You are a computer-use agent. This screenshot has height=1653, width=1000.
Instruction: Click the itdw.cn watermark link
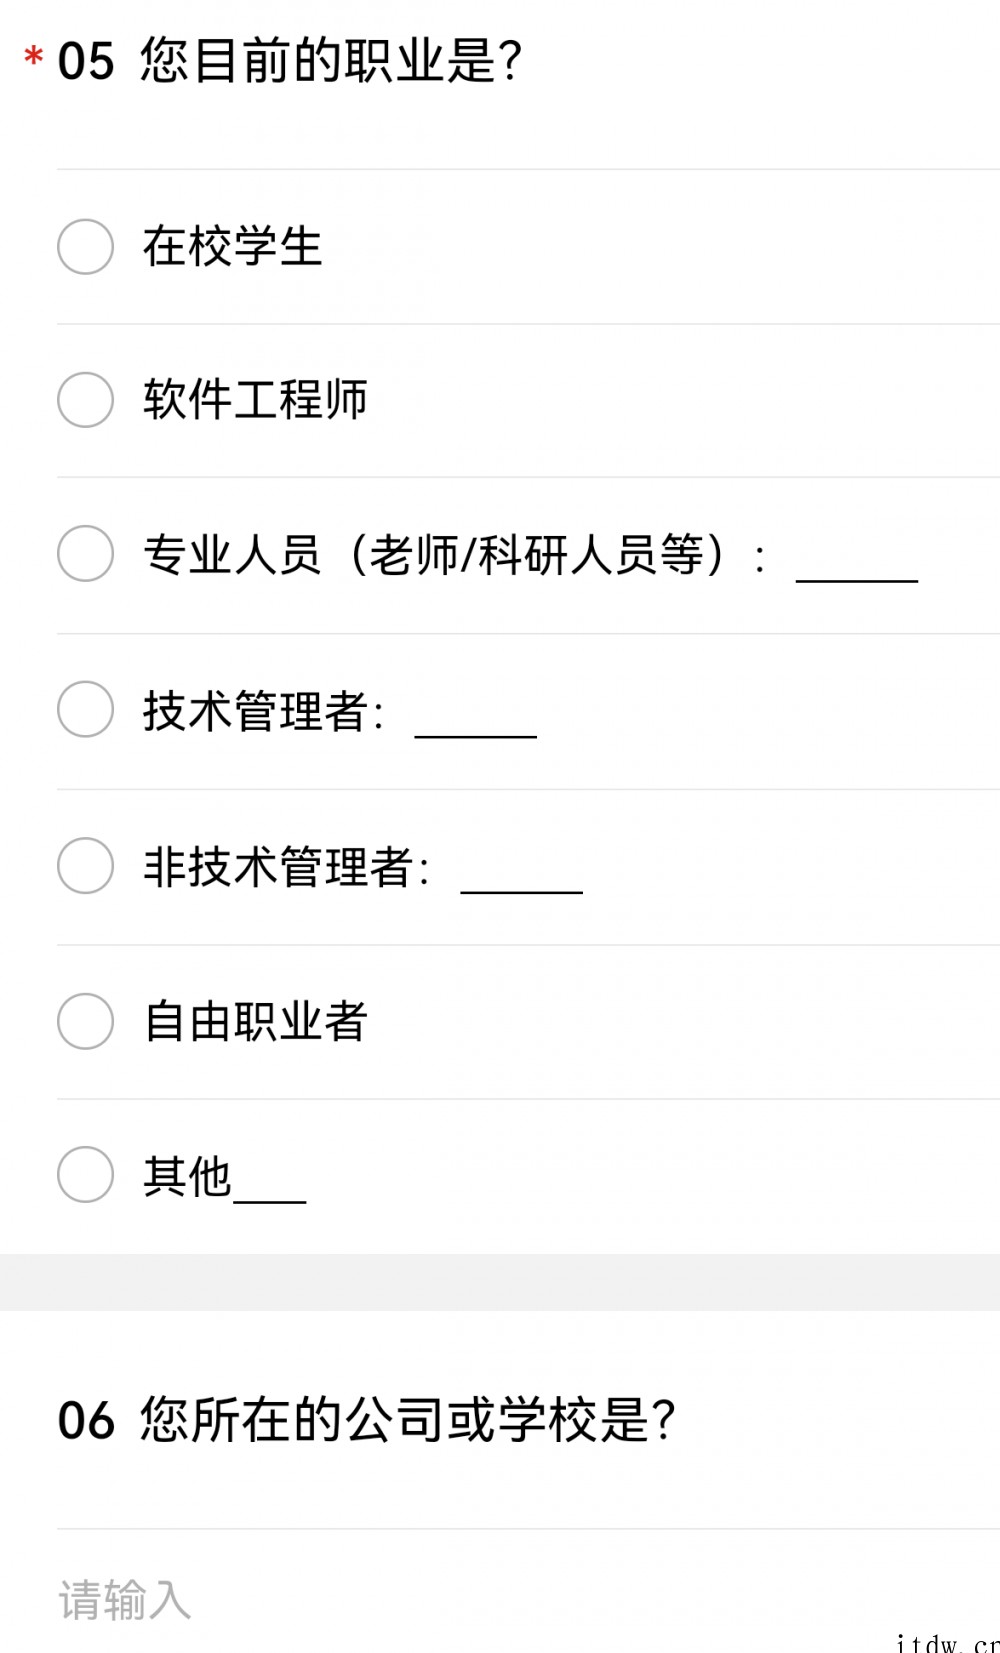(x=946, y=1643)
